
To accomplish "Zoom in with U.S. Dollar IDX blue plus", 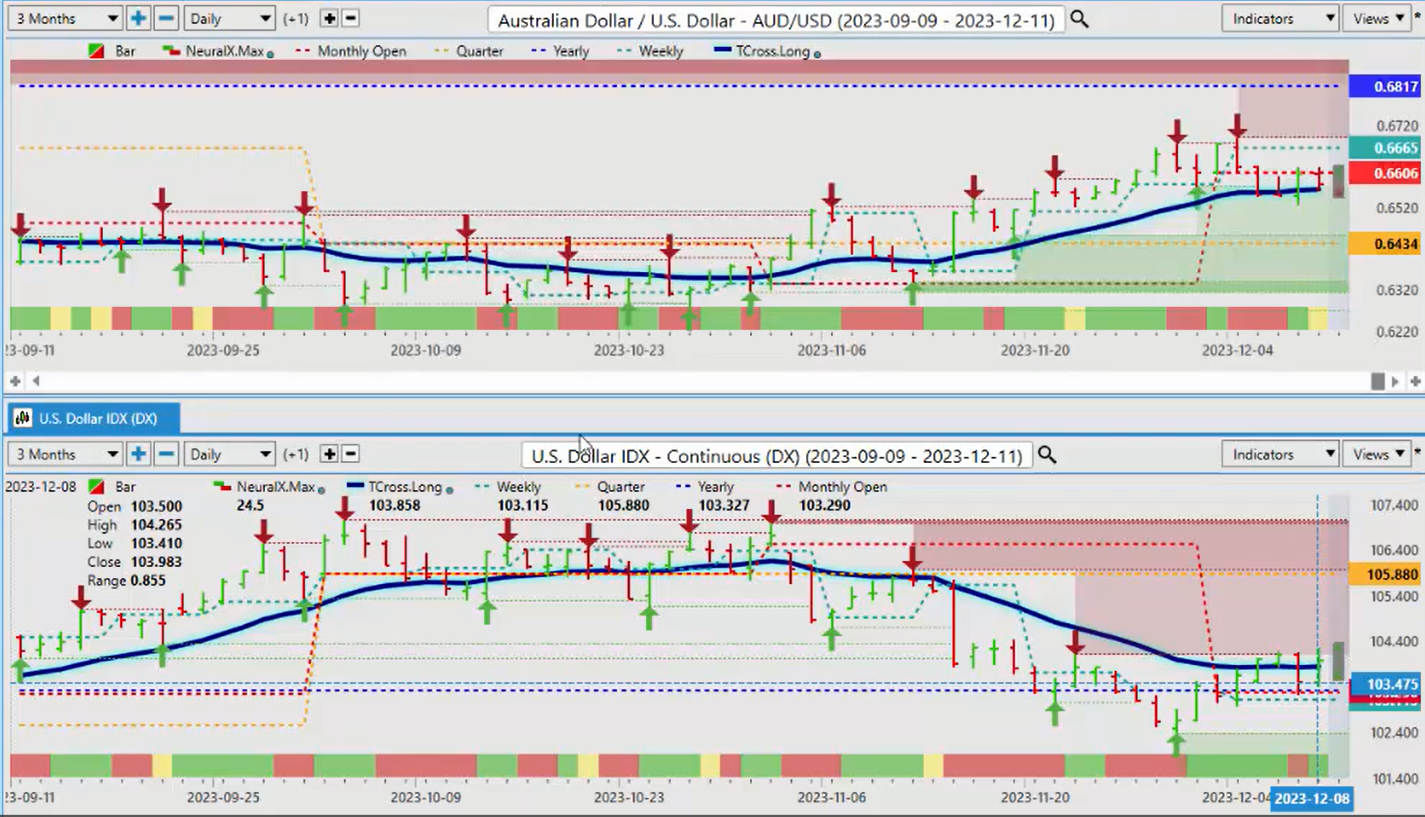I will point(138,454).
